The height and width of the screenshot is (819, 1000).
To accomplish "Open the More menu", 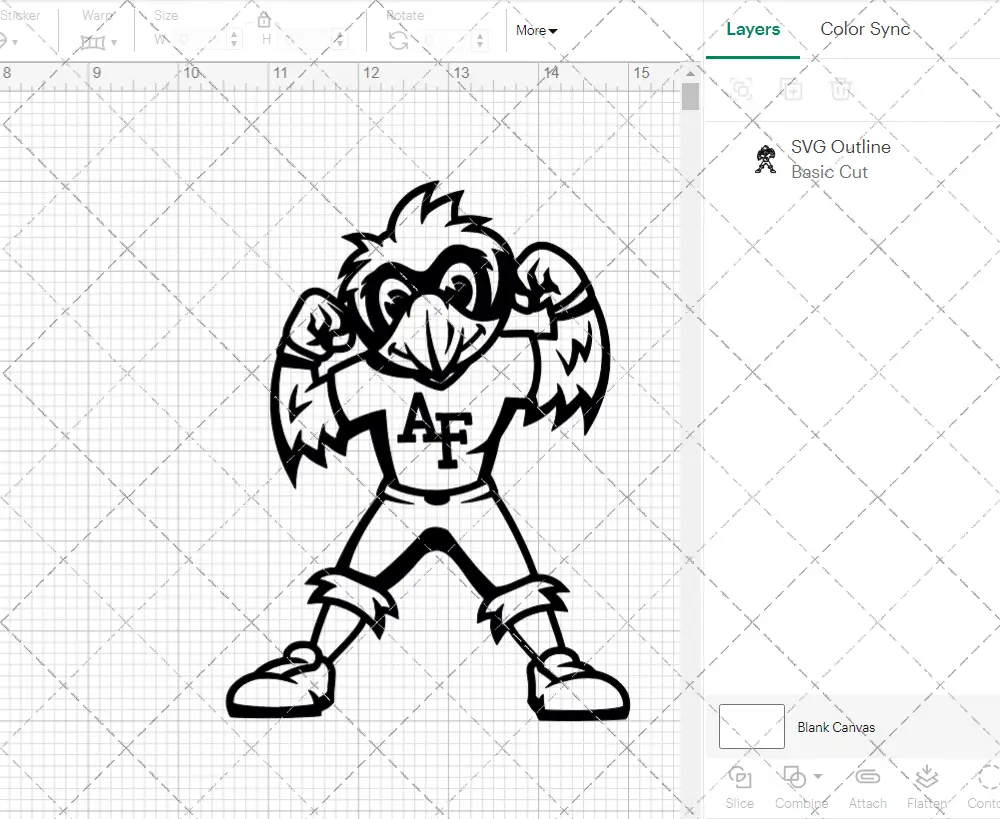I will pyautogui.click(x=536, y=31).
